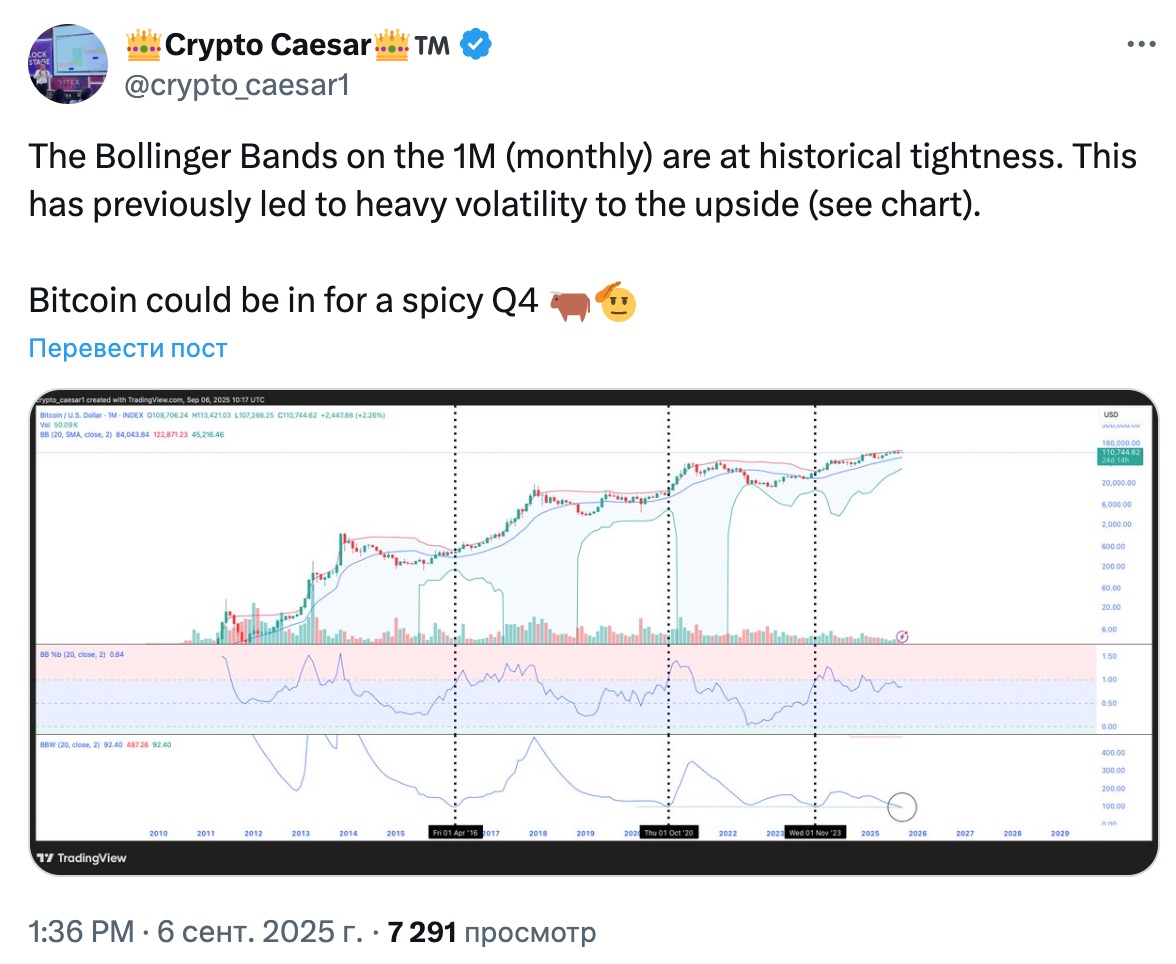The width and height of the screenshot is (1176, 964).
Task: Click the 7 291 просмотр view count
Action: click(491, 932)
